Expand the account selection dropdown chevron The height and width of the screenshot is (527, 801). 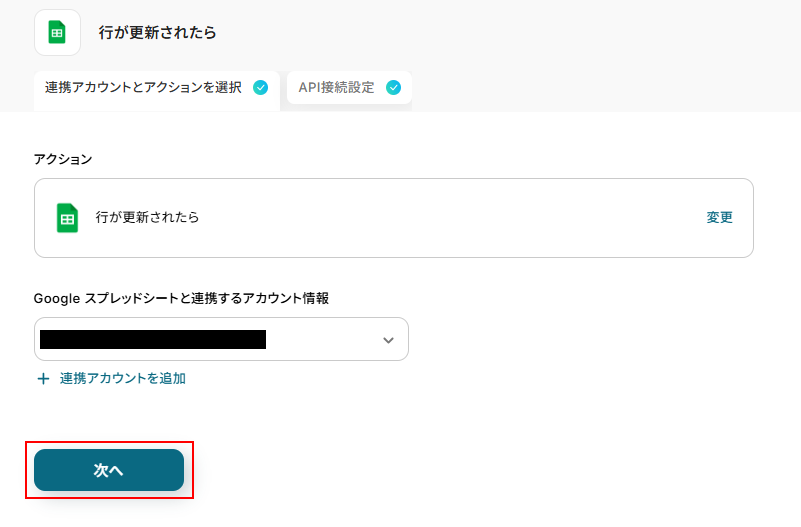coord(389,340)
